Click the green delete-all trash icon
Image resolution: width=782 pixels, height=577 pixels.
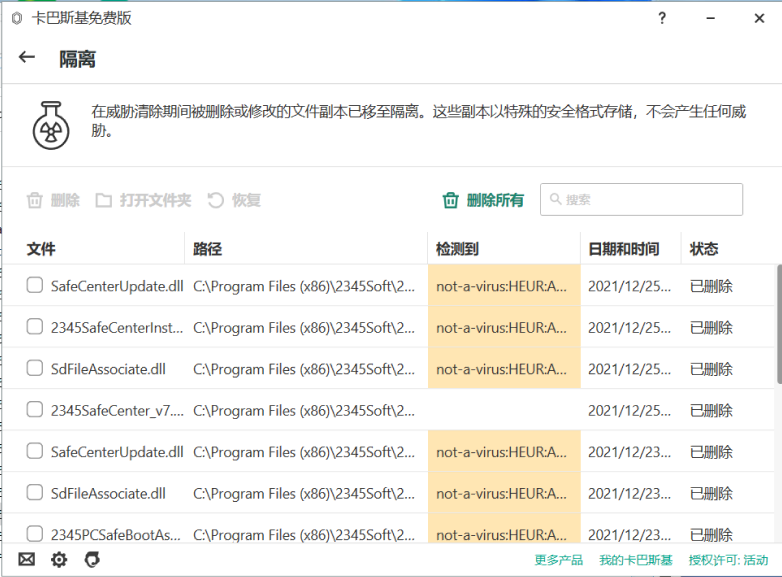(x=450, y=200)
